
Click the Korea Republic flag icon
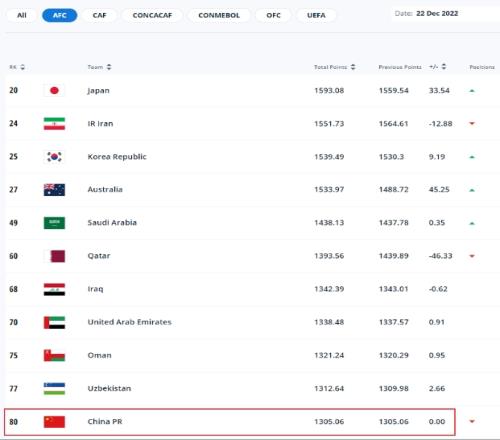click(54, 157)
